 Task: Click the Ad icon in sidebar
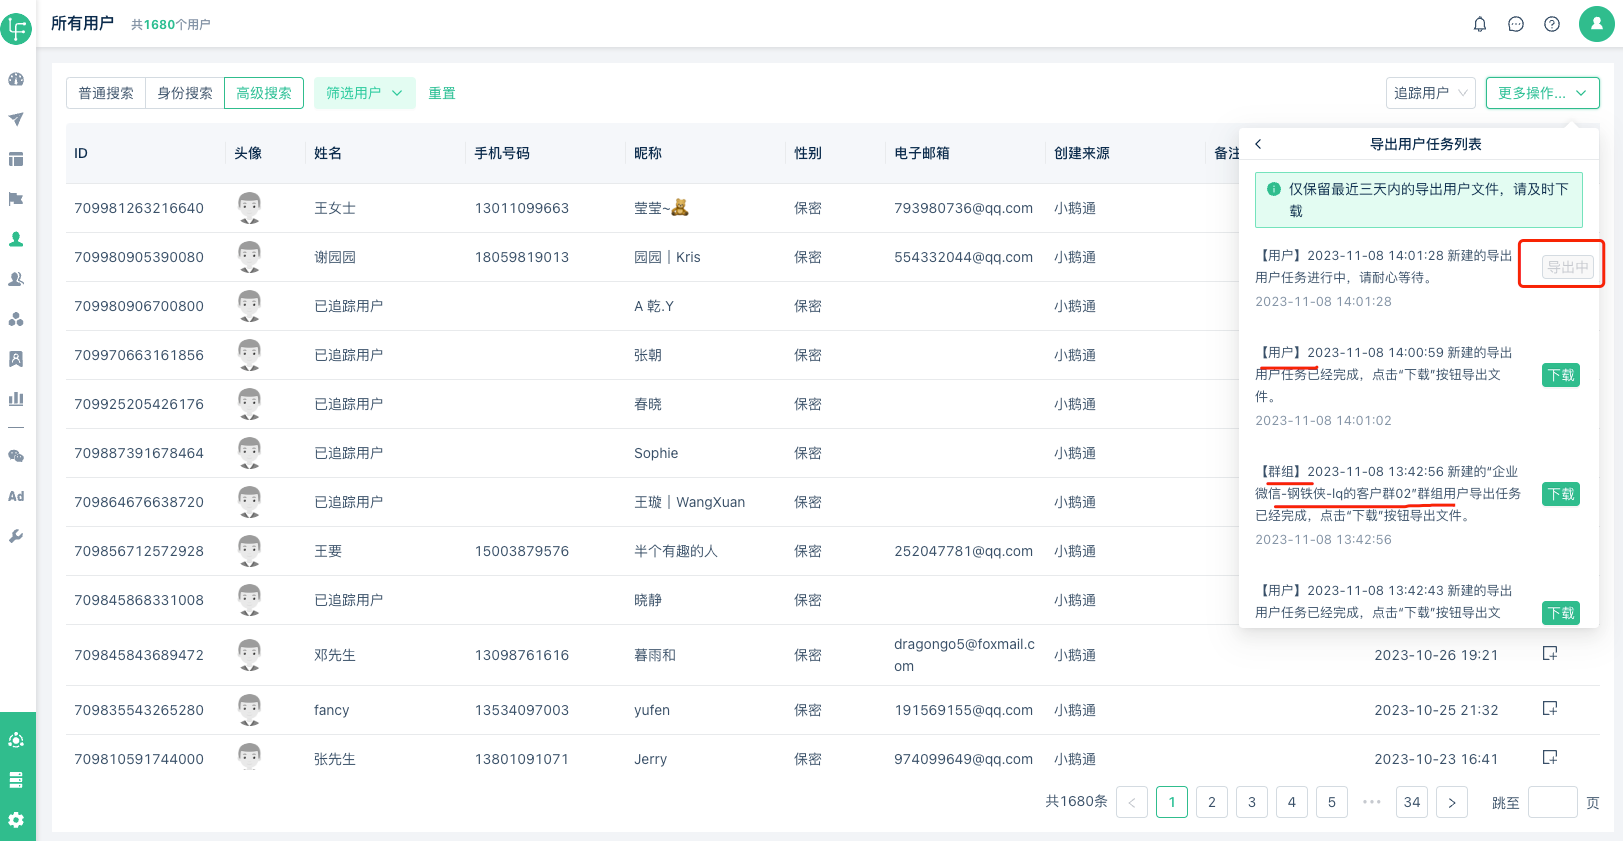pos(16,496)
